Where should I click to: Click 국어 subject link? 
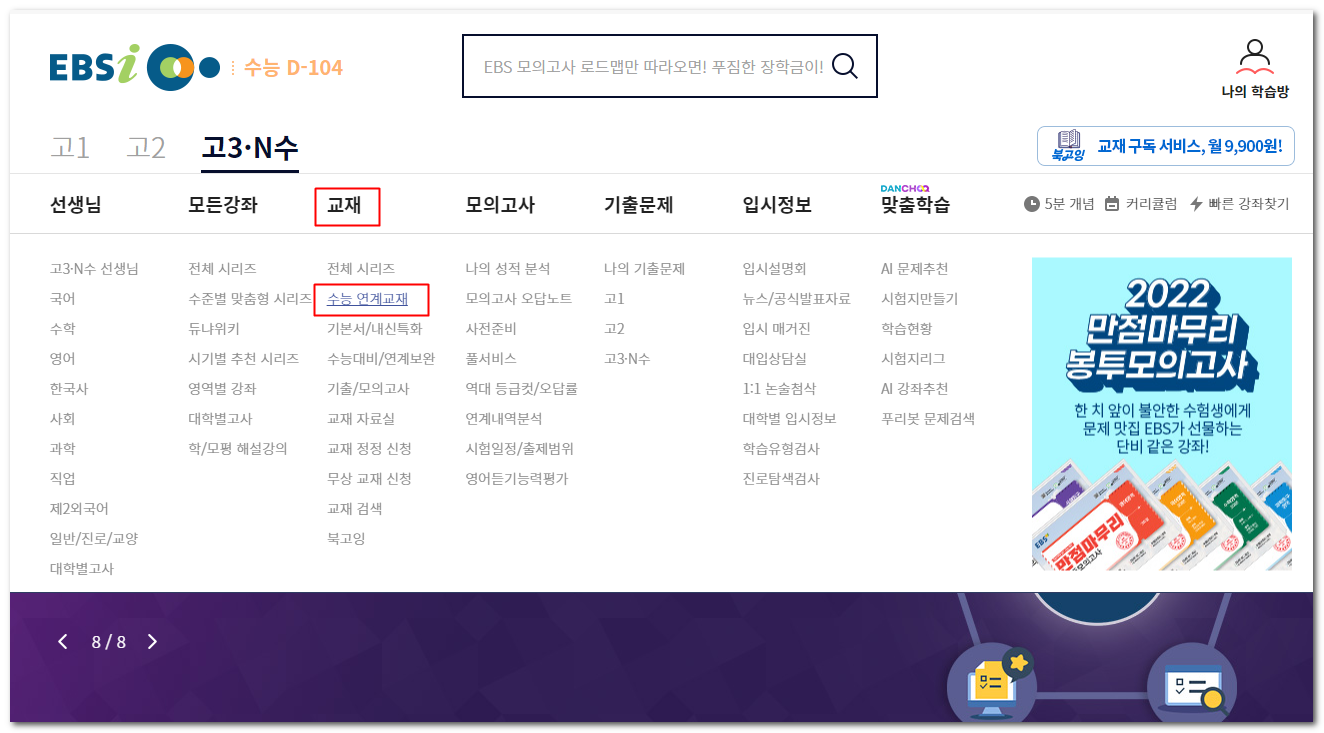[x=63, y=299]
